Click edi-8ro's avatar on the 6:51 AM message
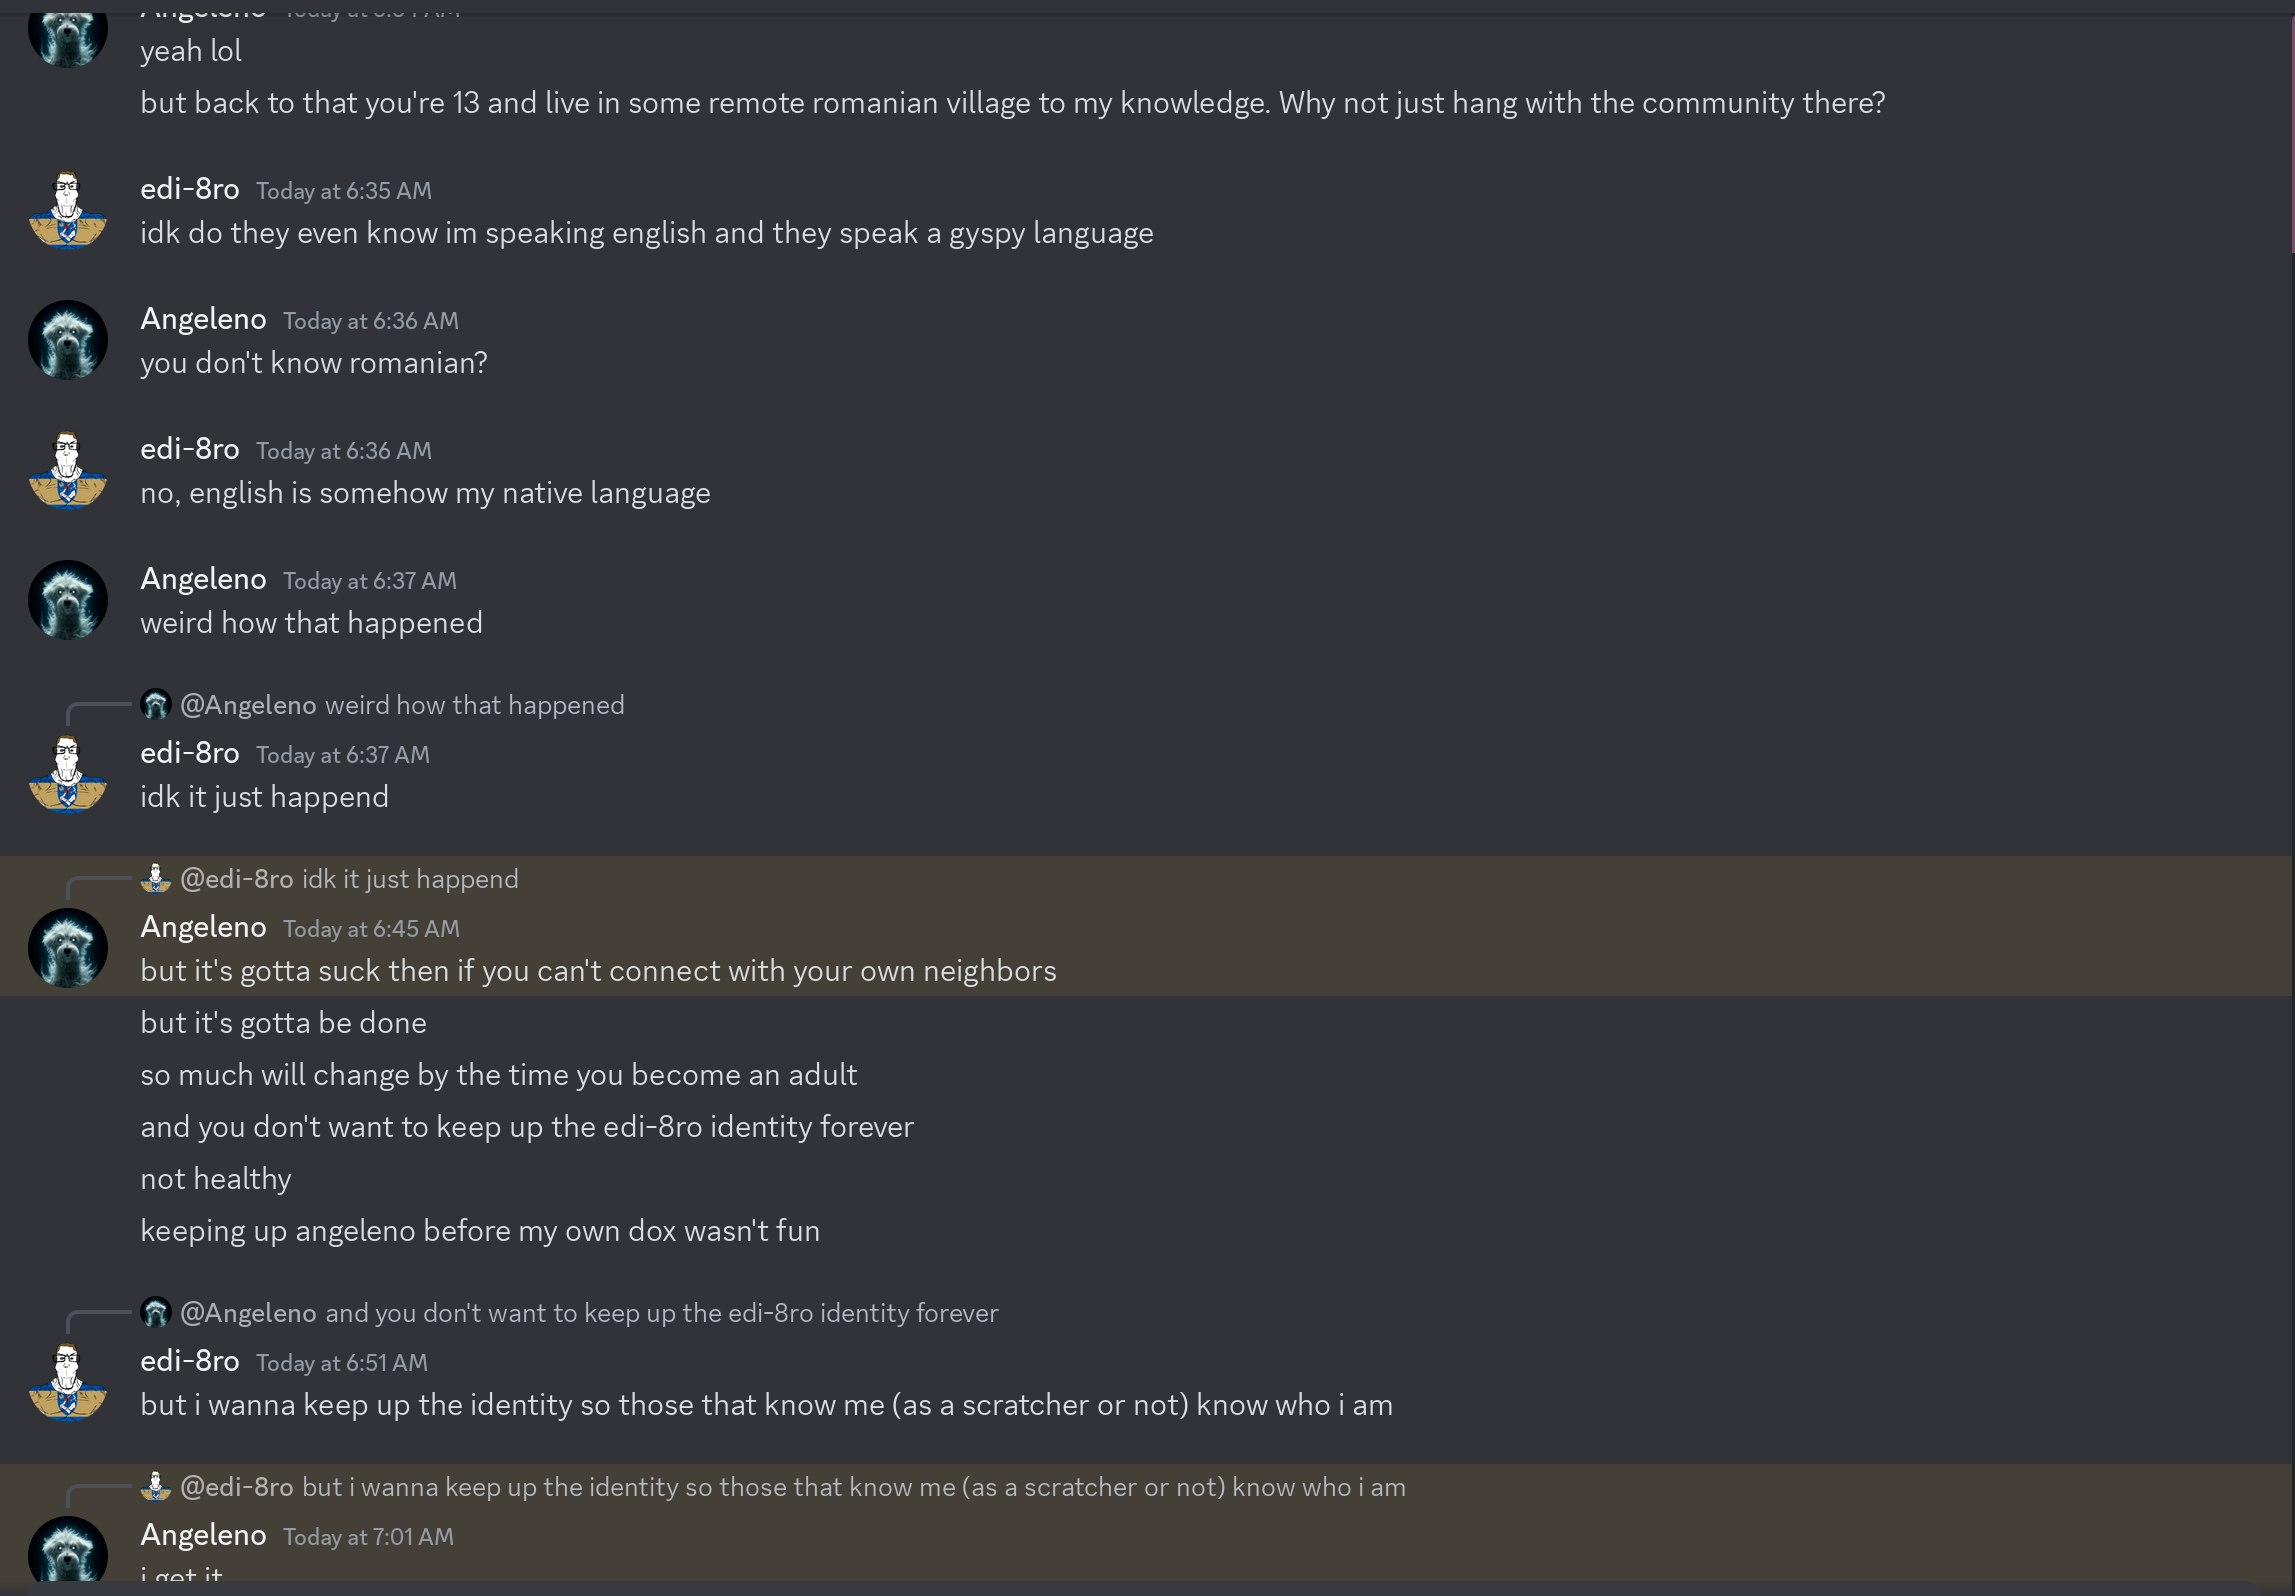This screenshot has width=2295, height=1596. [x=67, y=1382]
